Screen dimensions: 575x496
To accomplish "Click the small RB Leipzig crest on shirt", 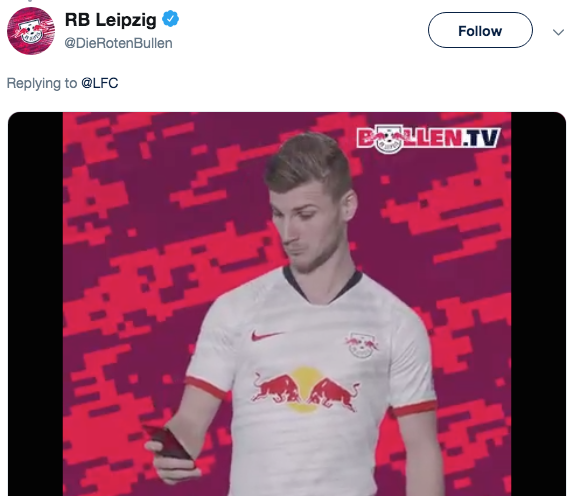I will pos(362,345).
